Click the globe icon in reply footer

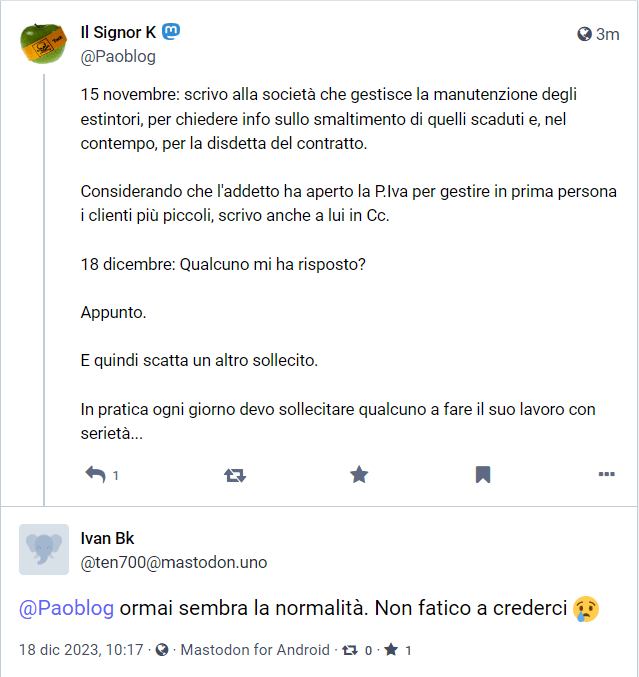pos(162,650)
